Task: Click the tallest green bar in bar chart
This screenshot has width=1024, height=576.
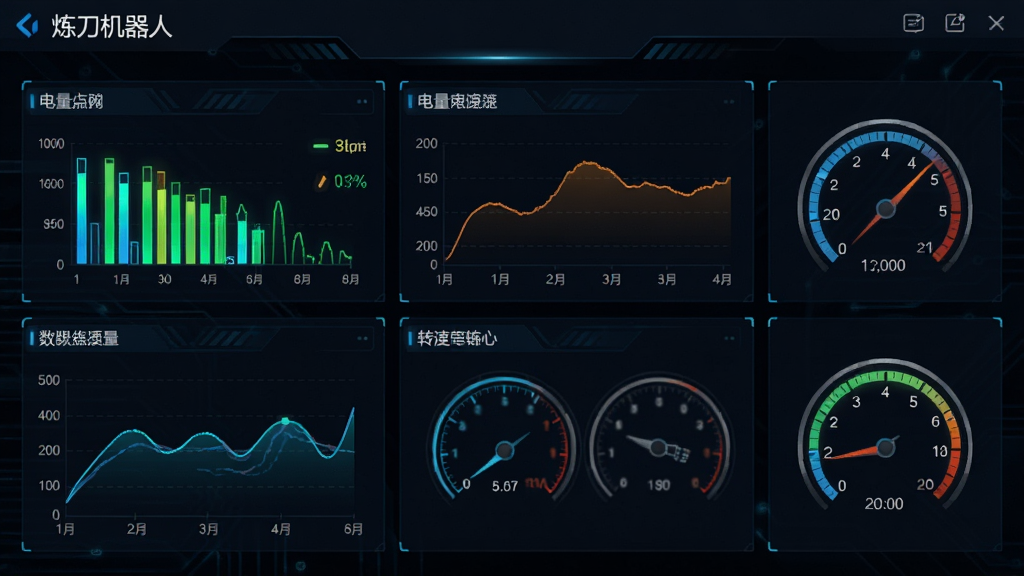Action: (110, 211)
